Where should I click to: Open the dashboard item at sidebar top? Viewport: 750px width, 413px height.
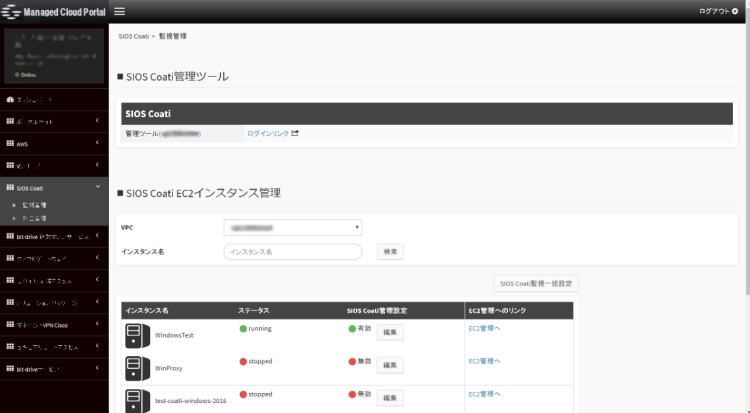pos(54,100)
